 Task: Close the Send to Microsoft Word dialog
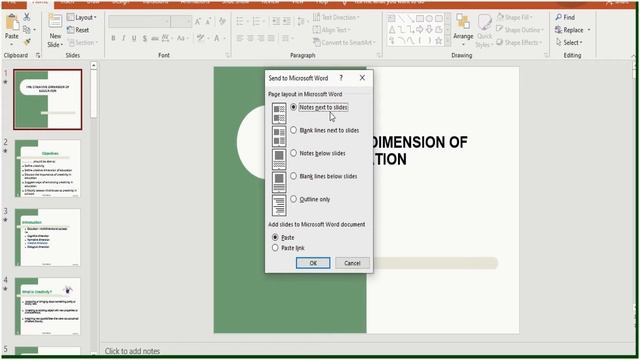click(x=362, y=78)
